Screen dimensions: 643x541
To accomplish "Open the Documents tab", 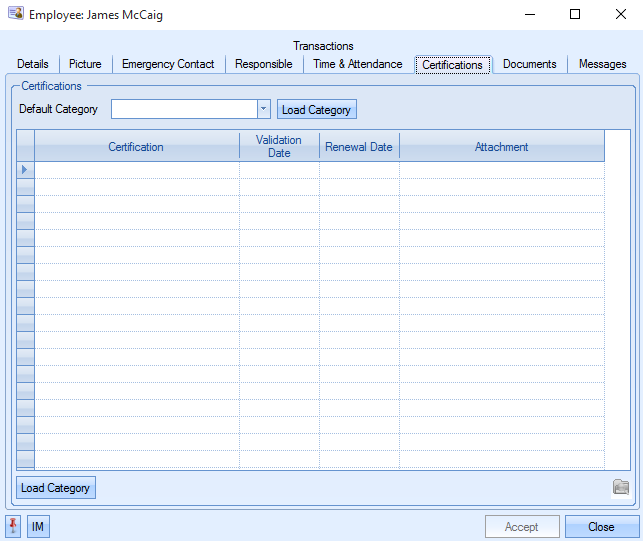I will click(x=529, y=64).
